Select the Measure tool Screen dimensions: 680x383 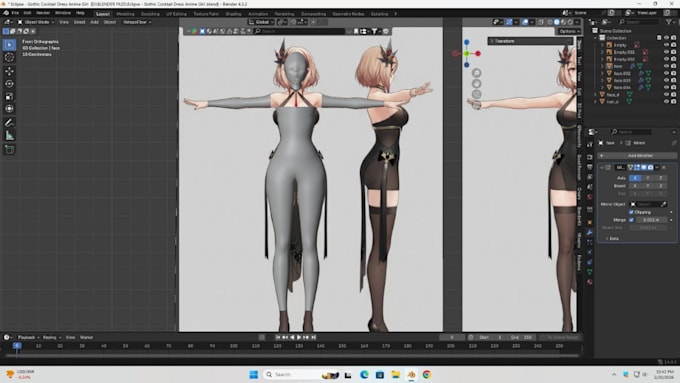coord(9,136)
